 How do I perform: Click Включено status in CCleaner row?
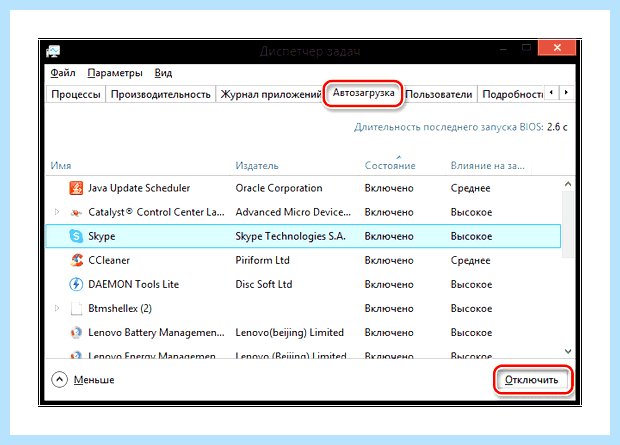pos(389,260)
